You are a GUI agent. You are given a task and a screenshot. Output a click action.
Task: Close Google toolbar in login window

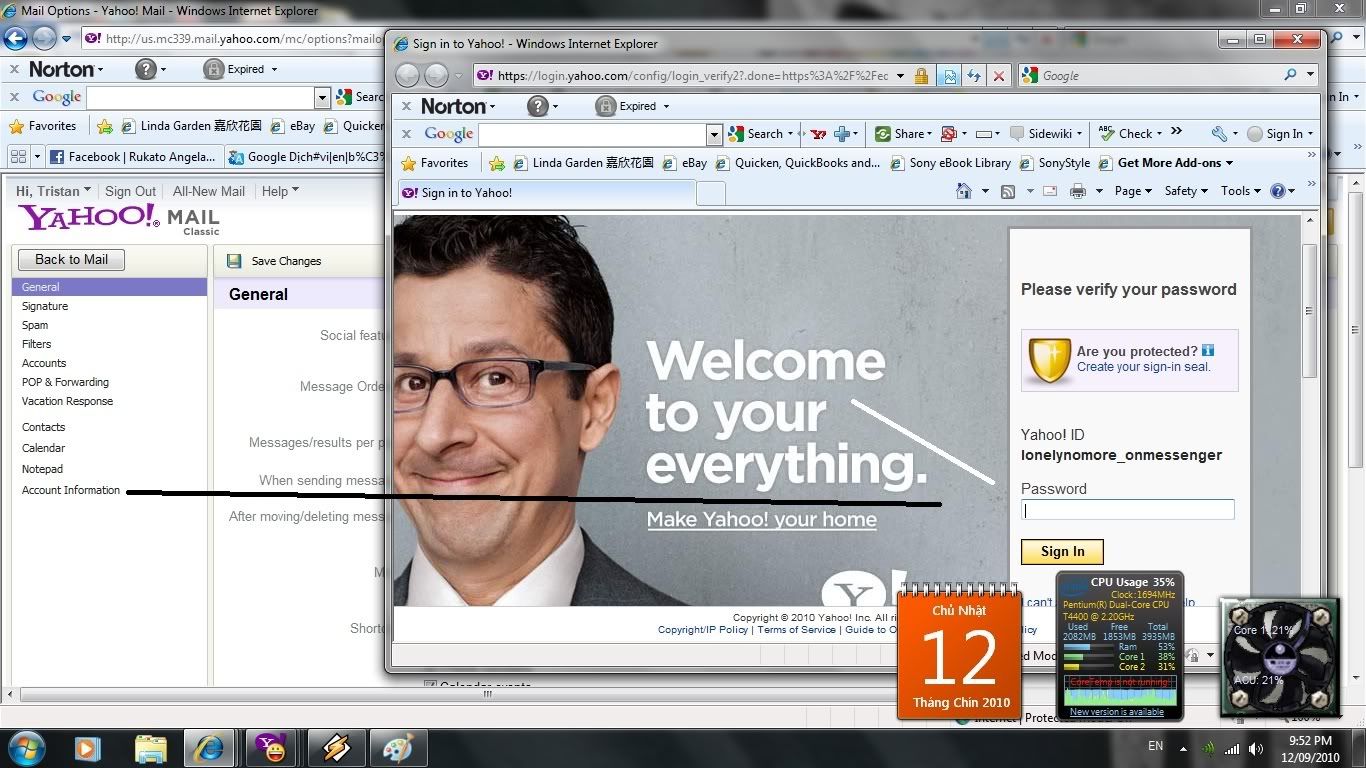[x=406, y=134]
